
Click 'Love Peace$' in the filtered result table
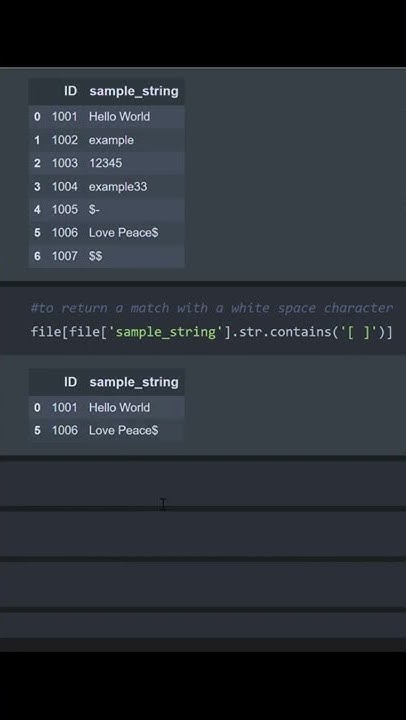(124, 430)
